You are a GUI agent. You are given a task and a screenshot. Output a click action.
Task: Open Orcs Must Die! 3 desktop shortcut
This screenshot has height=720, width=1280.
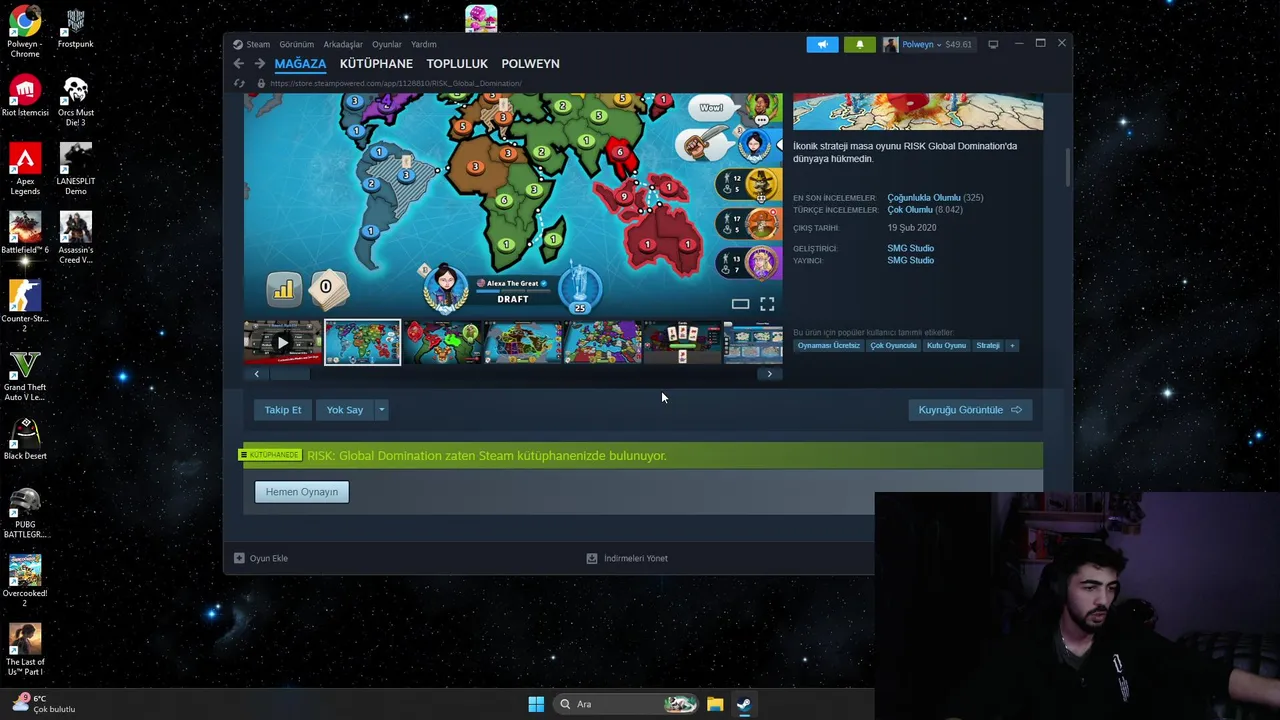pyautogui.click(x=76, y=101)
